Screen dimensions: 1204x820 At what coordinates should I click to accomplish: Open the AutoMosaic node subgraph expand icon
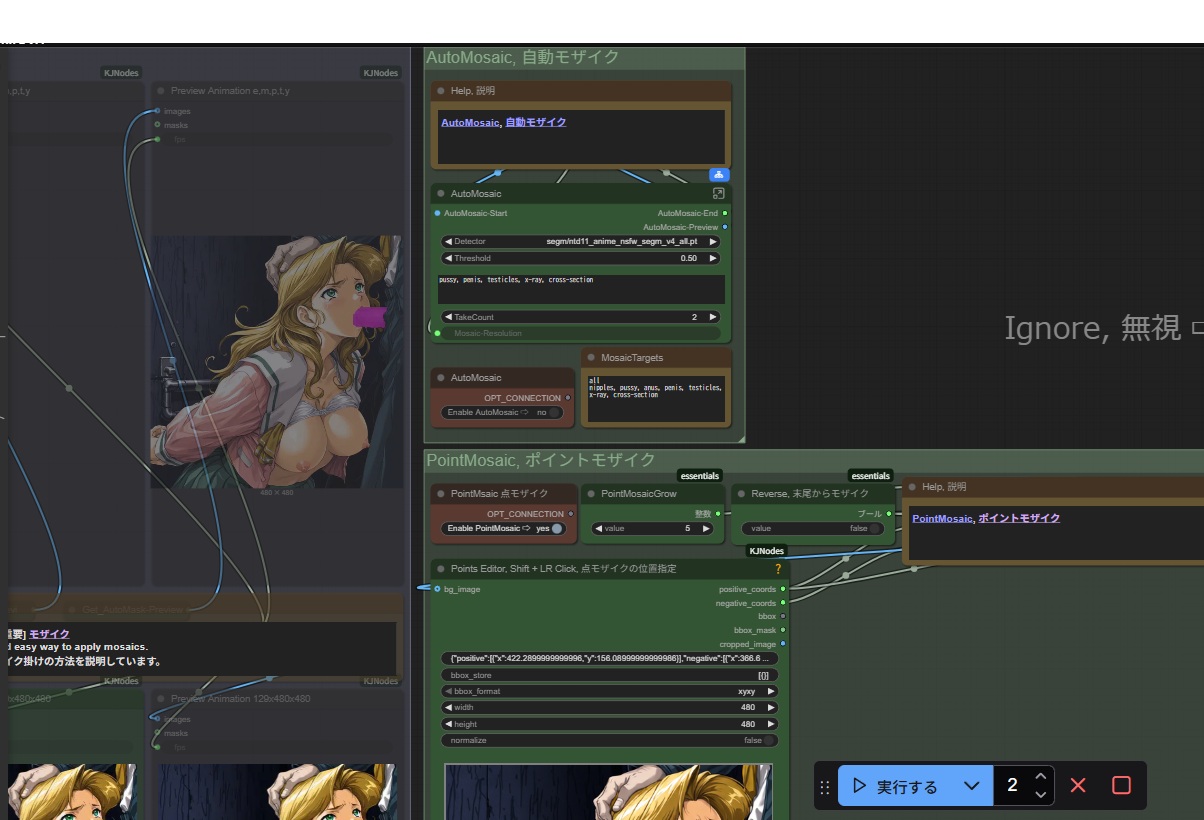click(718, 193)
